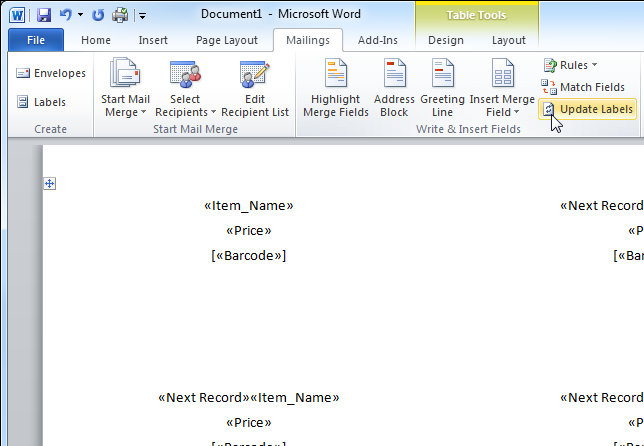Click the Envelopes button
The width and height of the screenshot is (644, 446).
tap(51, 73)
